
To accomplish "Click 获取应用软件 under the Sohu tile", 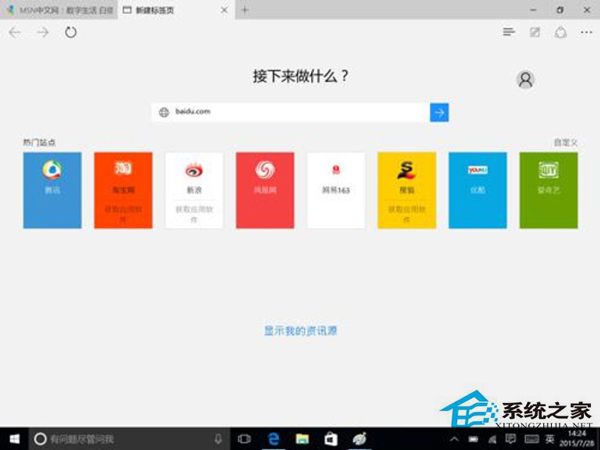I will point(407,214).
